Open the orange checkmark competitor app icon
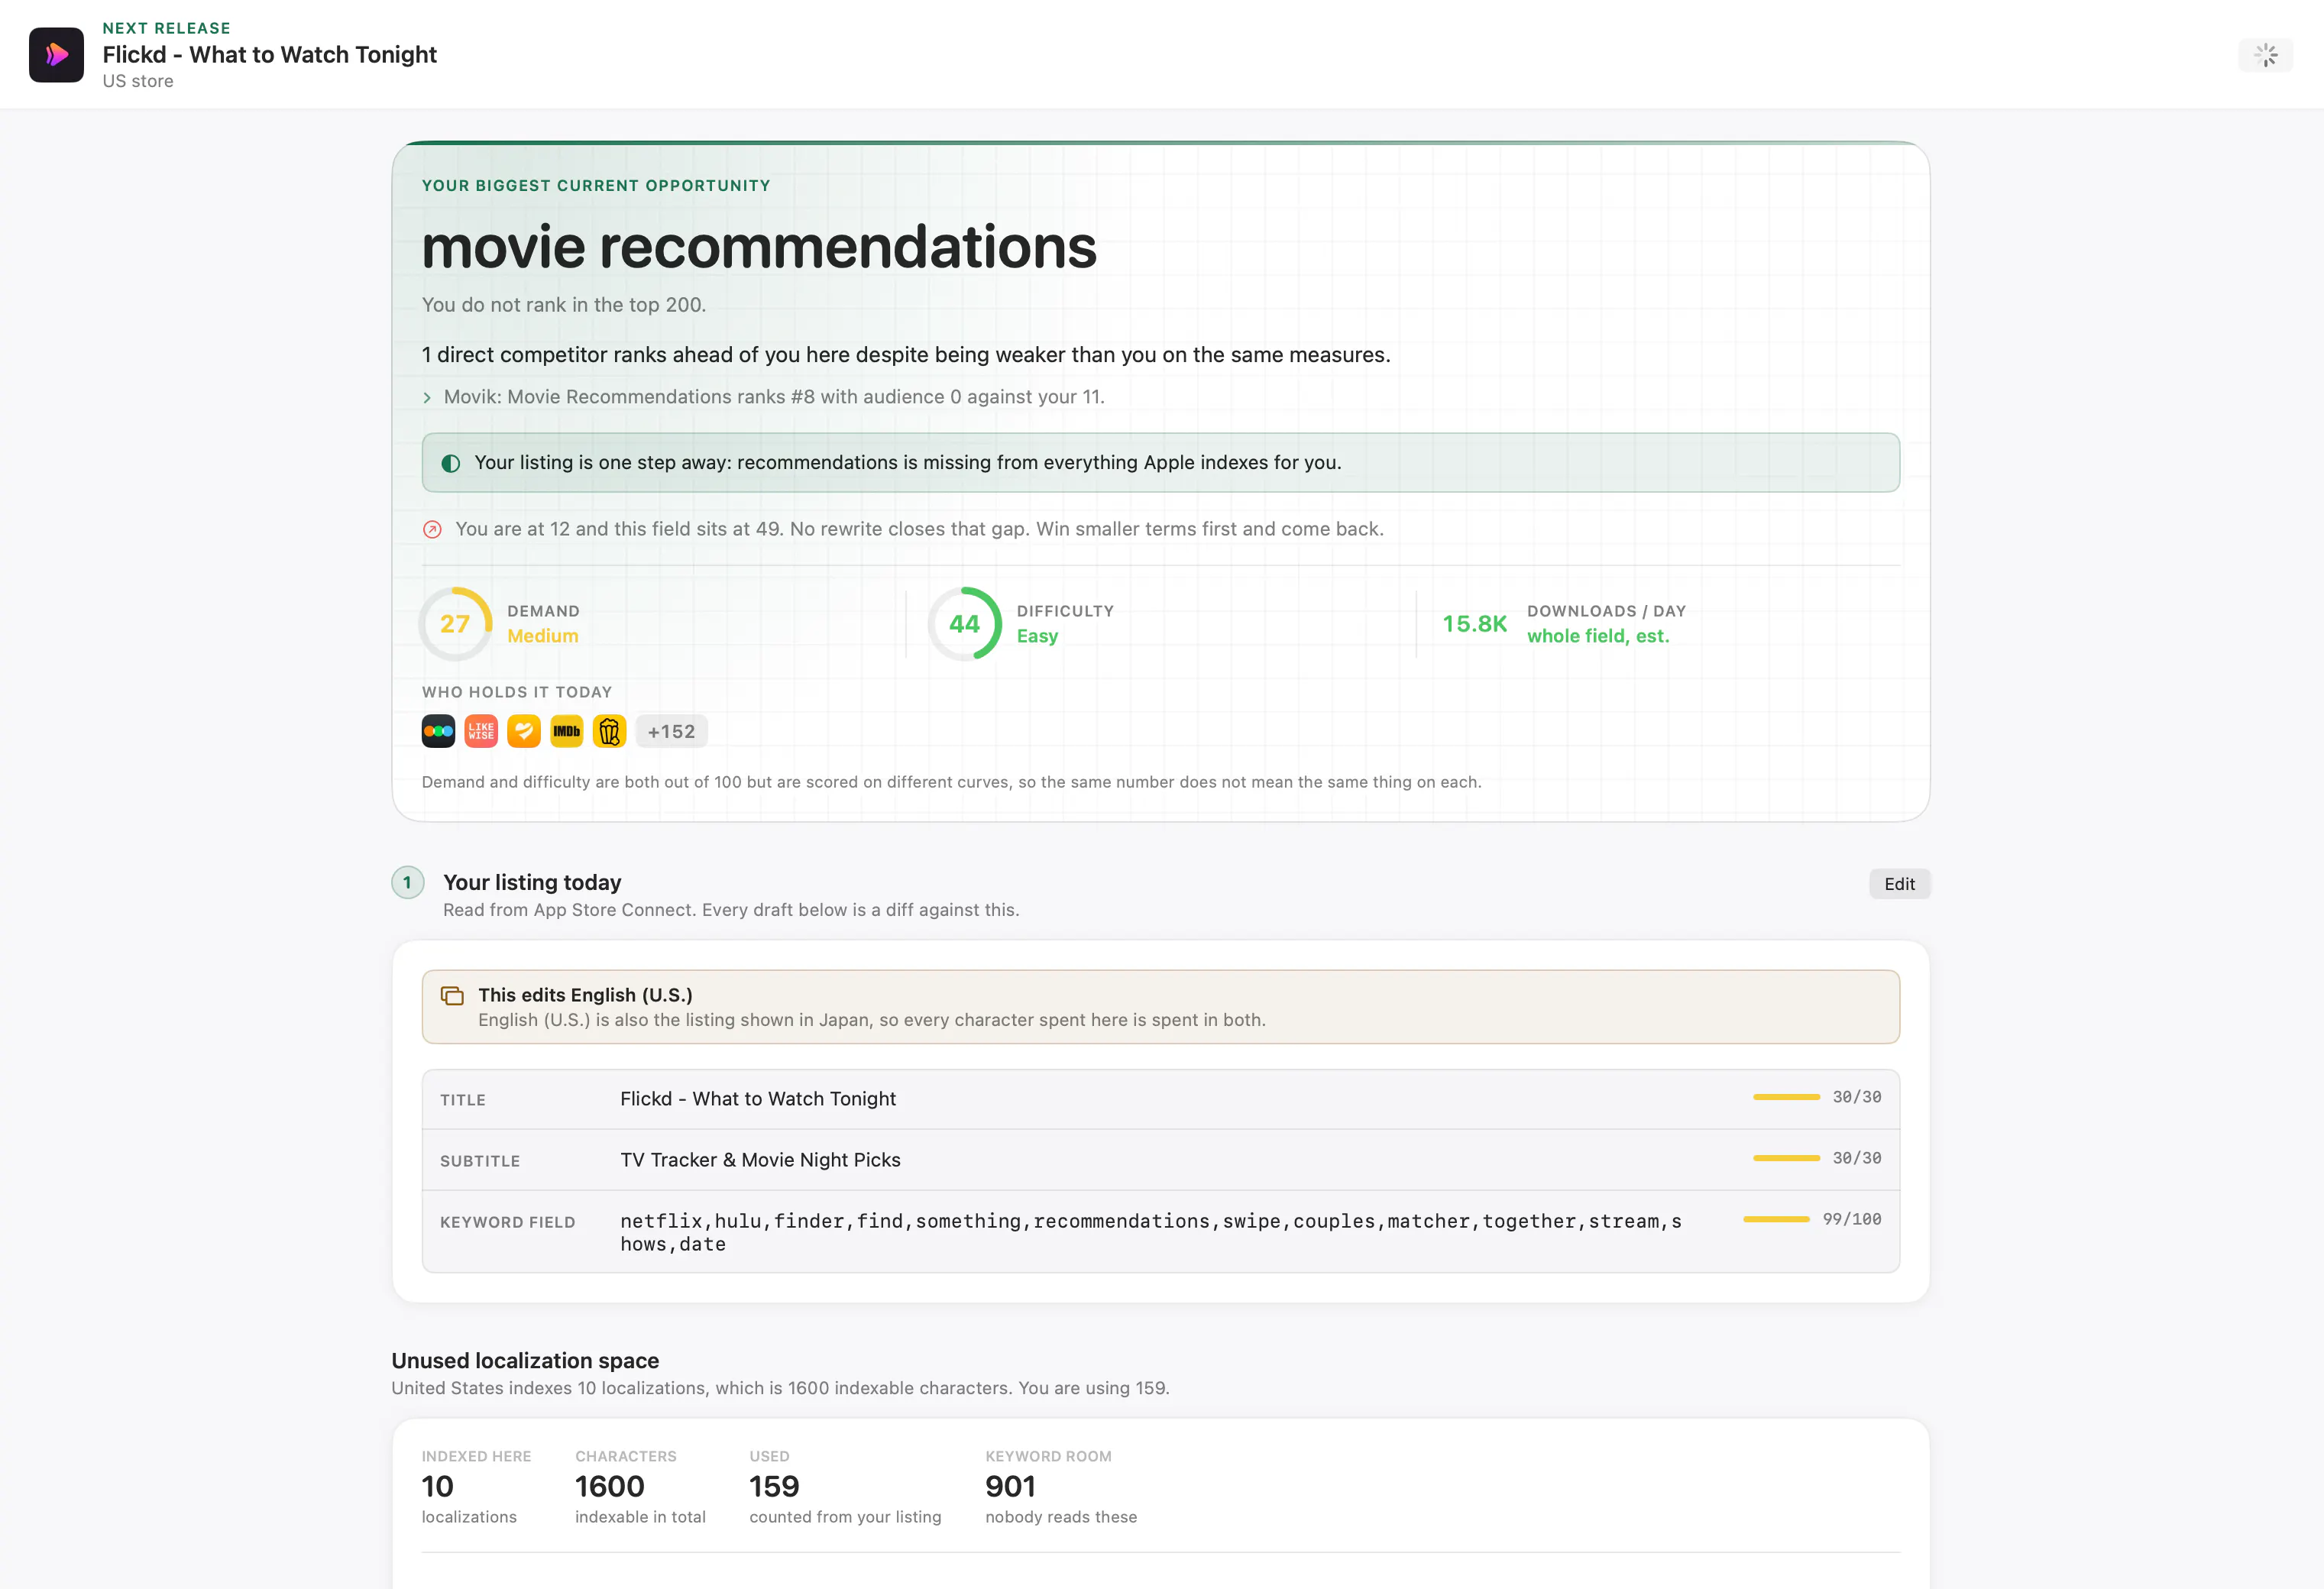The image size is (2324, 1589). click(524, 731)
